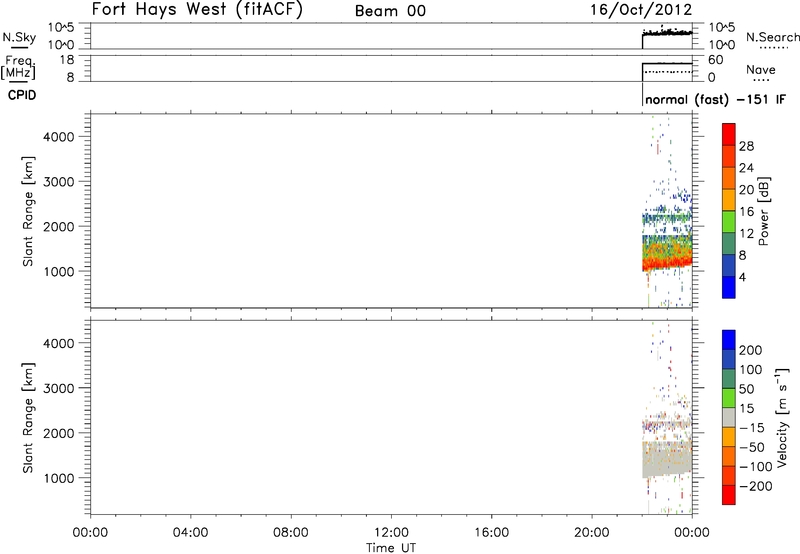Select the 'Freq. [MHz]' legend label
The image size is (800, 554).
[x=18, y=67]
